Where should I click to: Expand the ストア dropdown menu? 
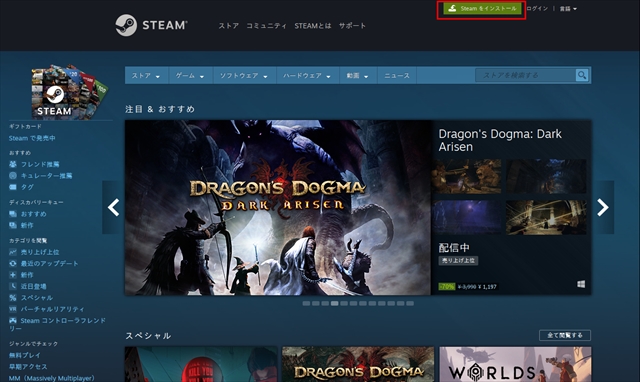tap(146, 76)
